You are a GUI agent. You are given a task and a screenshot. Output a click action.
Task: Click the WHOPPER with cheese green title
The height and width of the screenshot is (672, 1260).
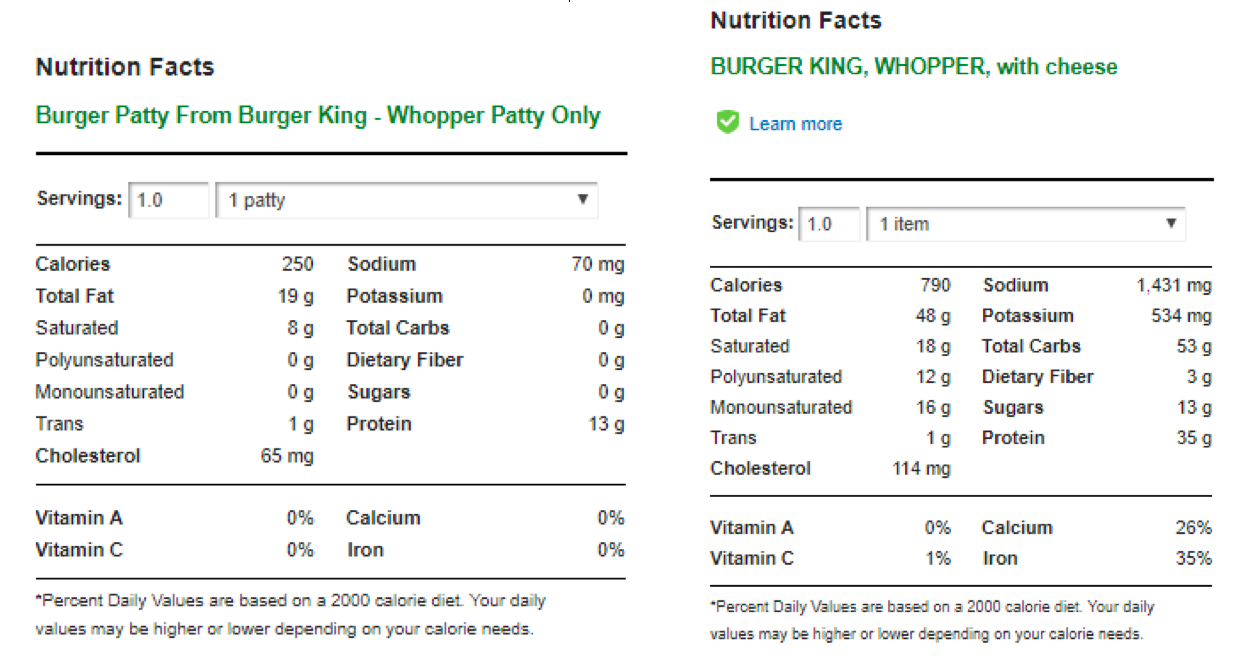[913, 67]
